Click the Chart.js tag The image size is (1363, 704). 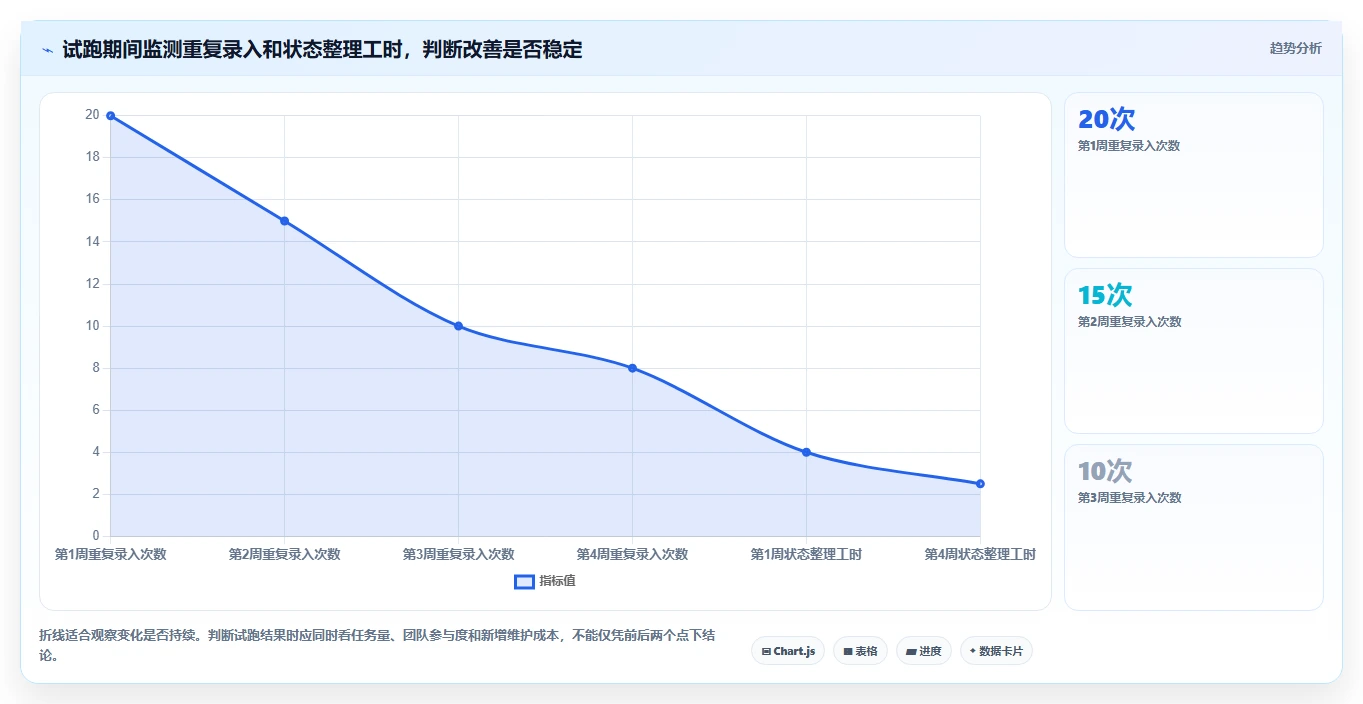pos(788,651)
